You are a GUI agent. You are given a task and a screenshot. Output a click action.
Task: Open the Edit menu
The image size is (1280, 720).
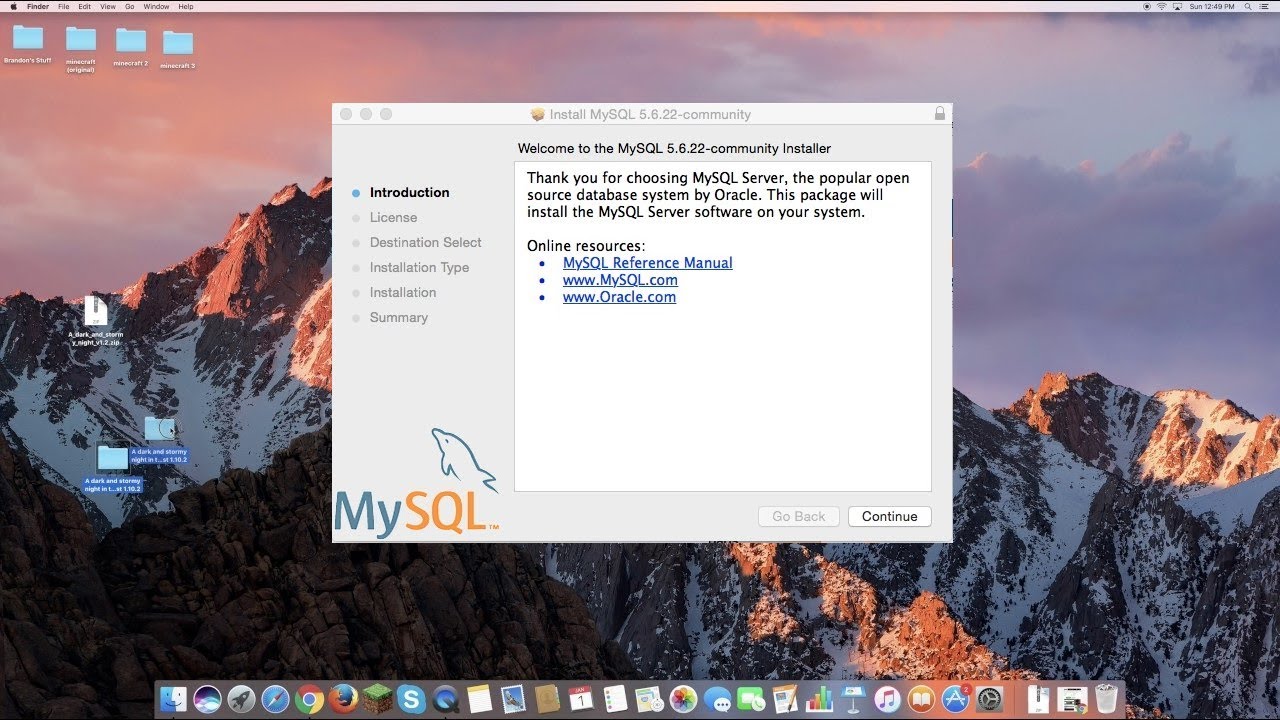85,6
